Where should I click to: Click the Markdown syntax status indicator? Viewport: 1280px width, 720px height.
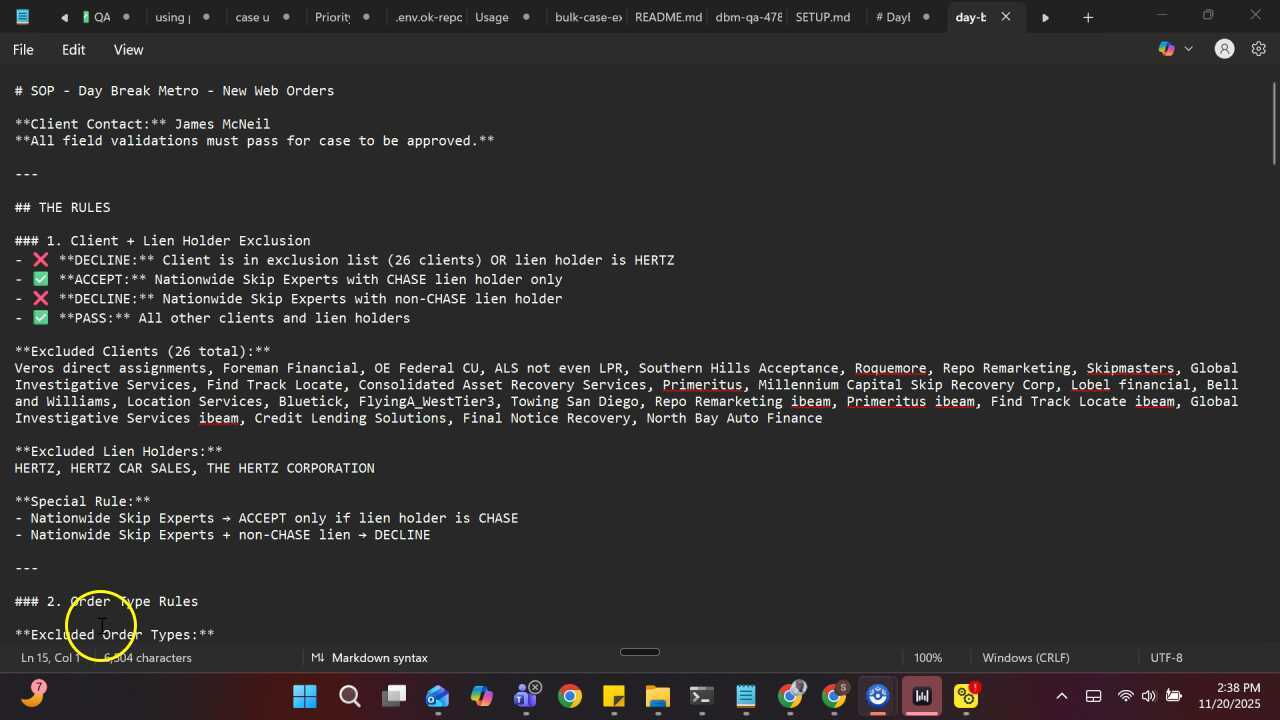(370, 658)
